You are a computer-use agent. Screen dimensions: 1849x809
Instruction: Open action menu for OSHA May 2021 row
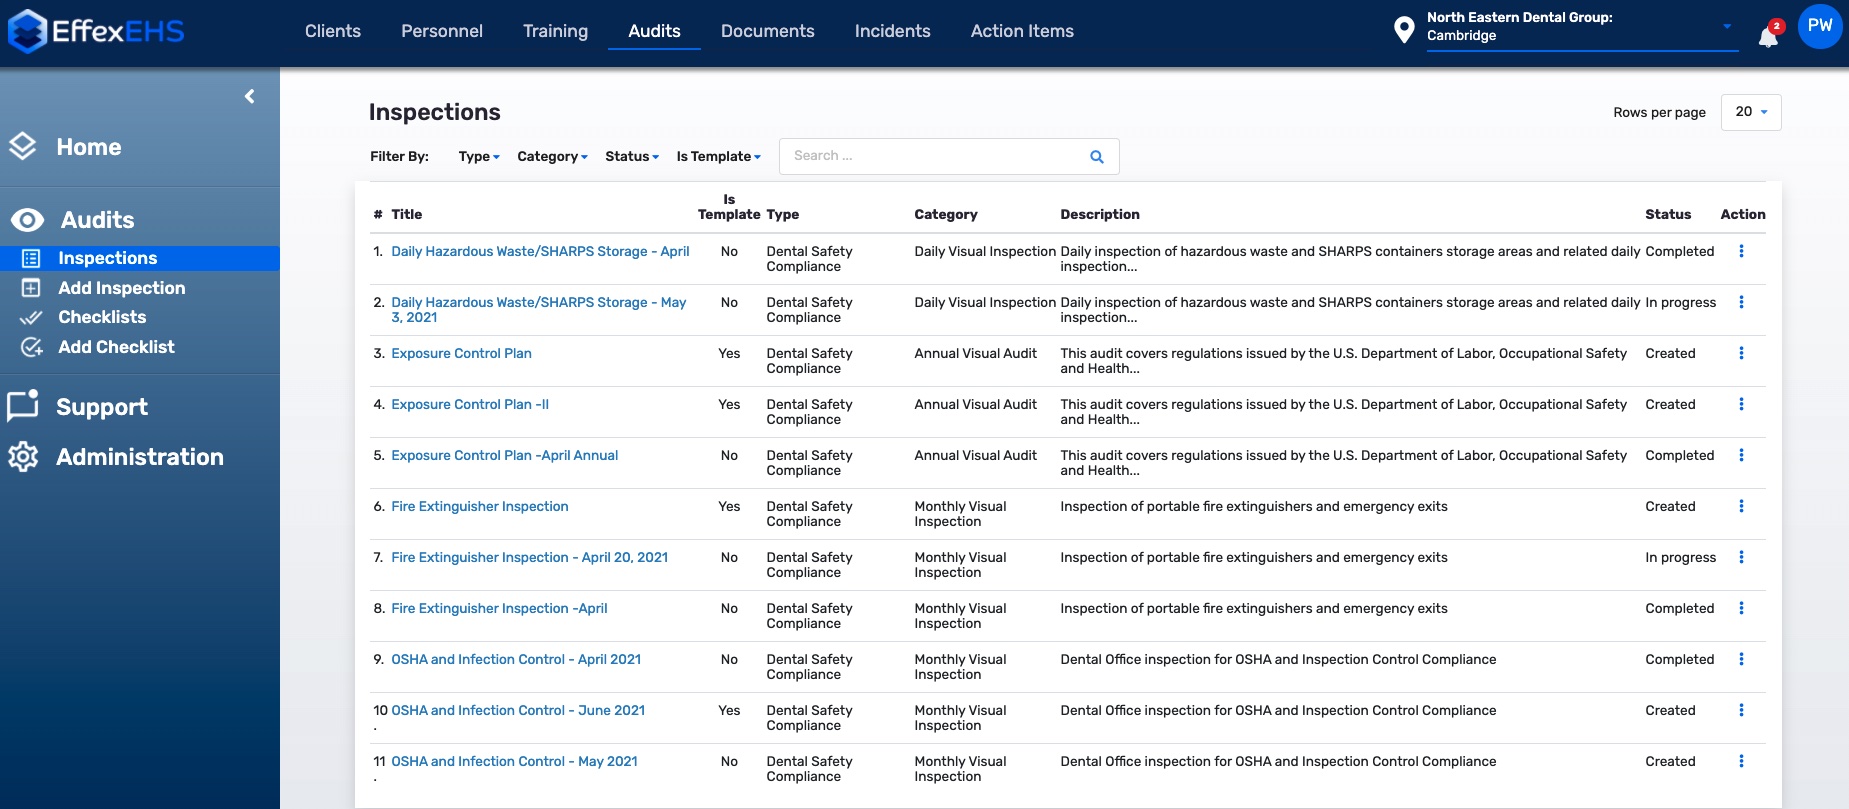point(1741,761)
